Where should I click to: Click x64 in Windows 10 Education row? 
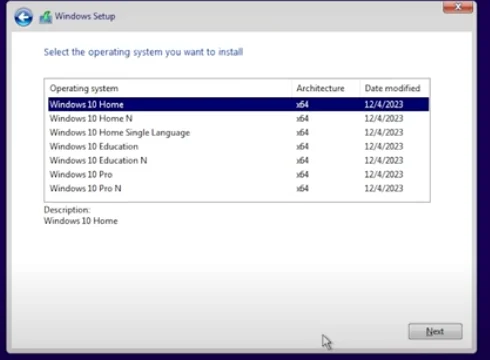click(x=302, y=146)
